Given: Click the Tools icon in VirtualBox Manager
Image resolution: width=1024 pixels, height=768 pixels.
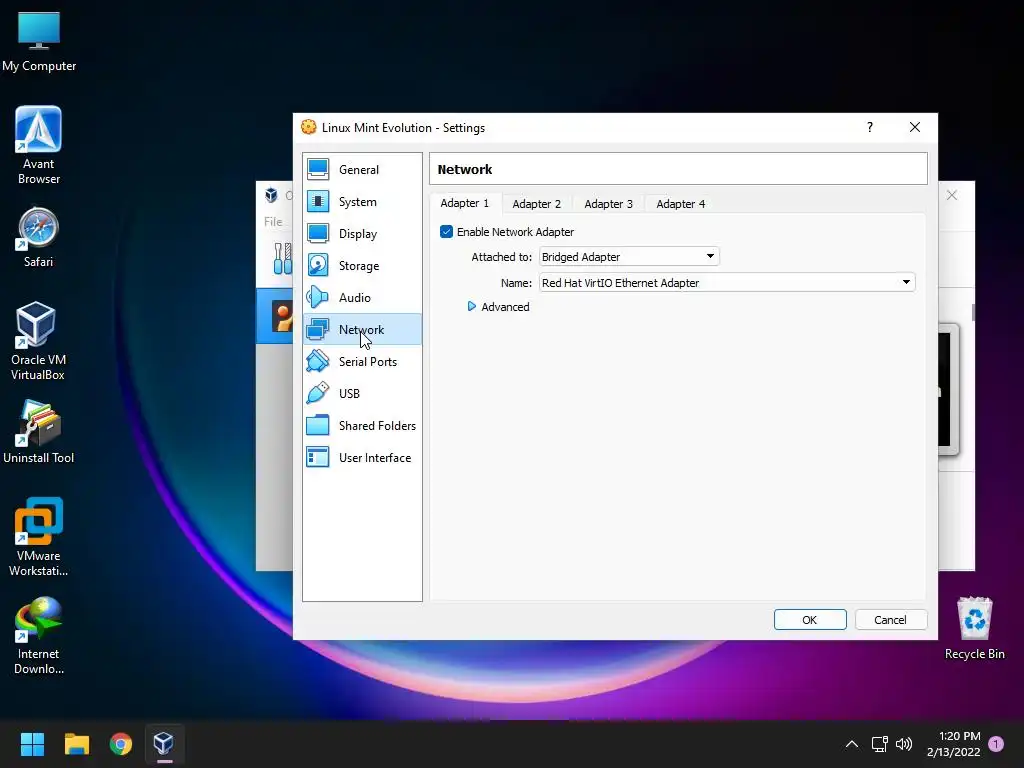Looking at the screenshot, I should point(283,259).
